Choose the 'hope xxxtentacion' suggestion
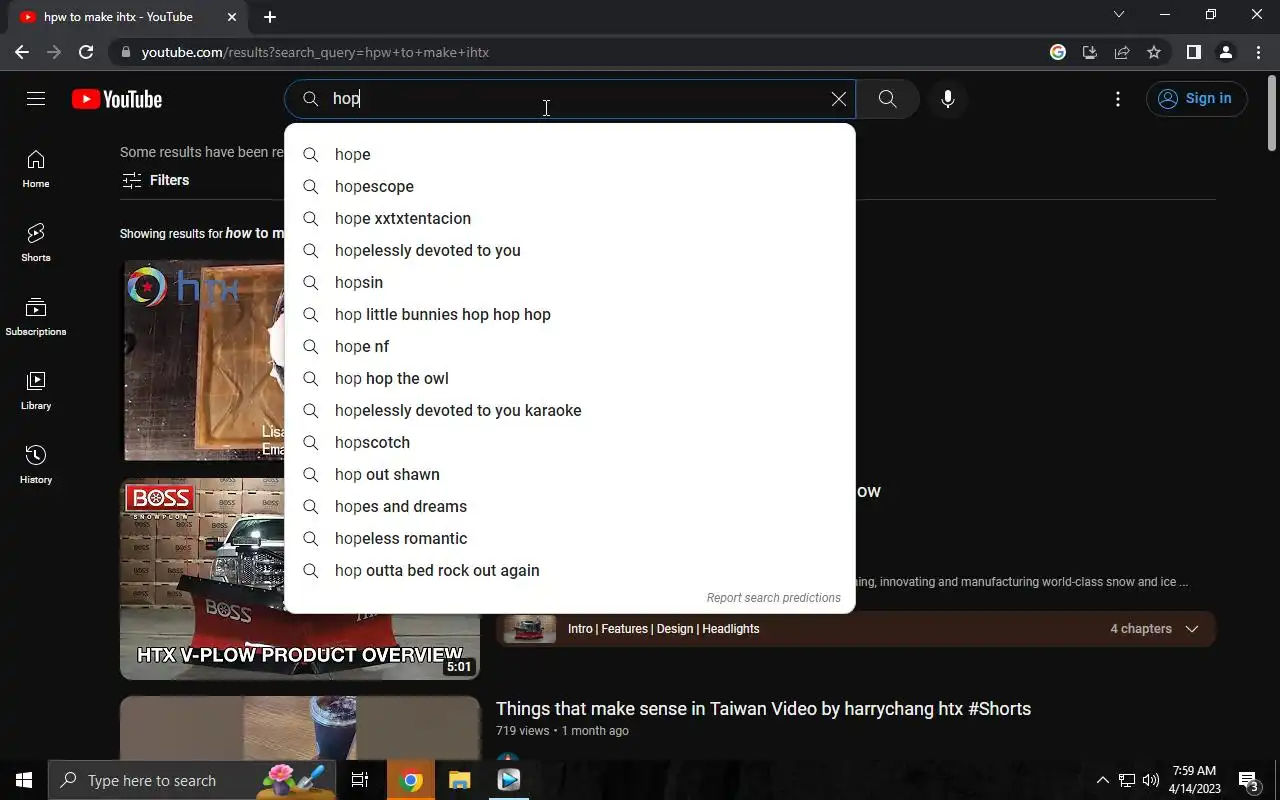Viewport: 1280px width, 800px height. click(570, 218)
